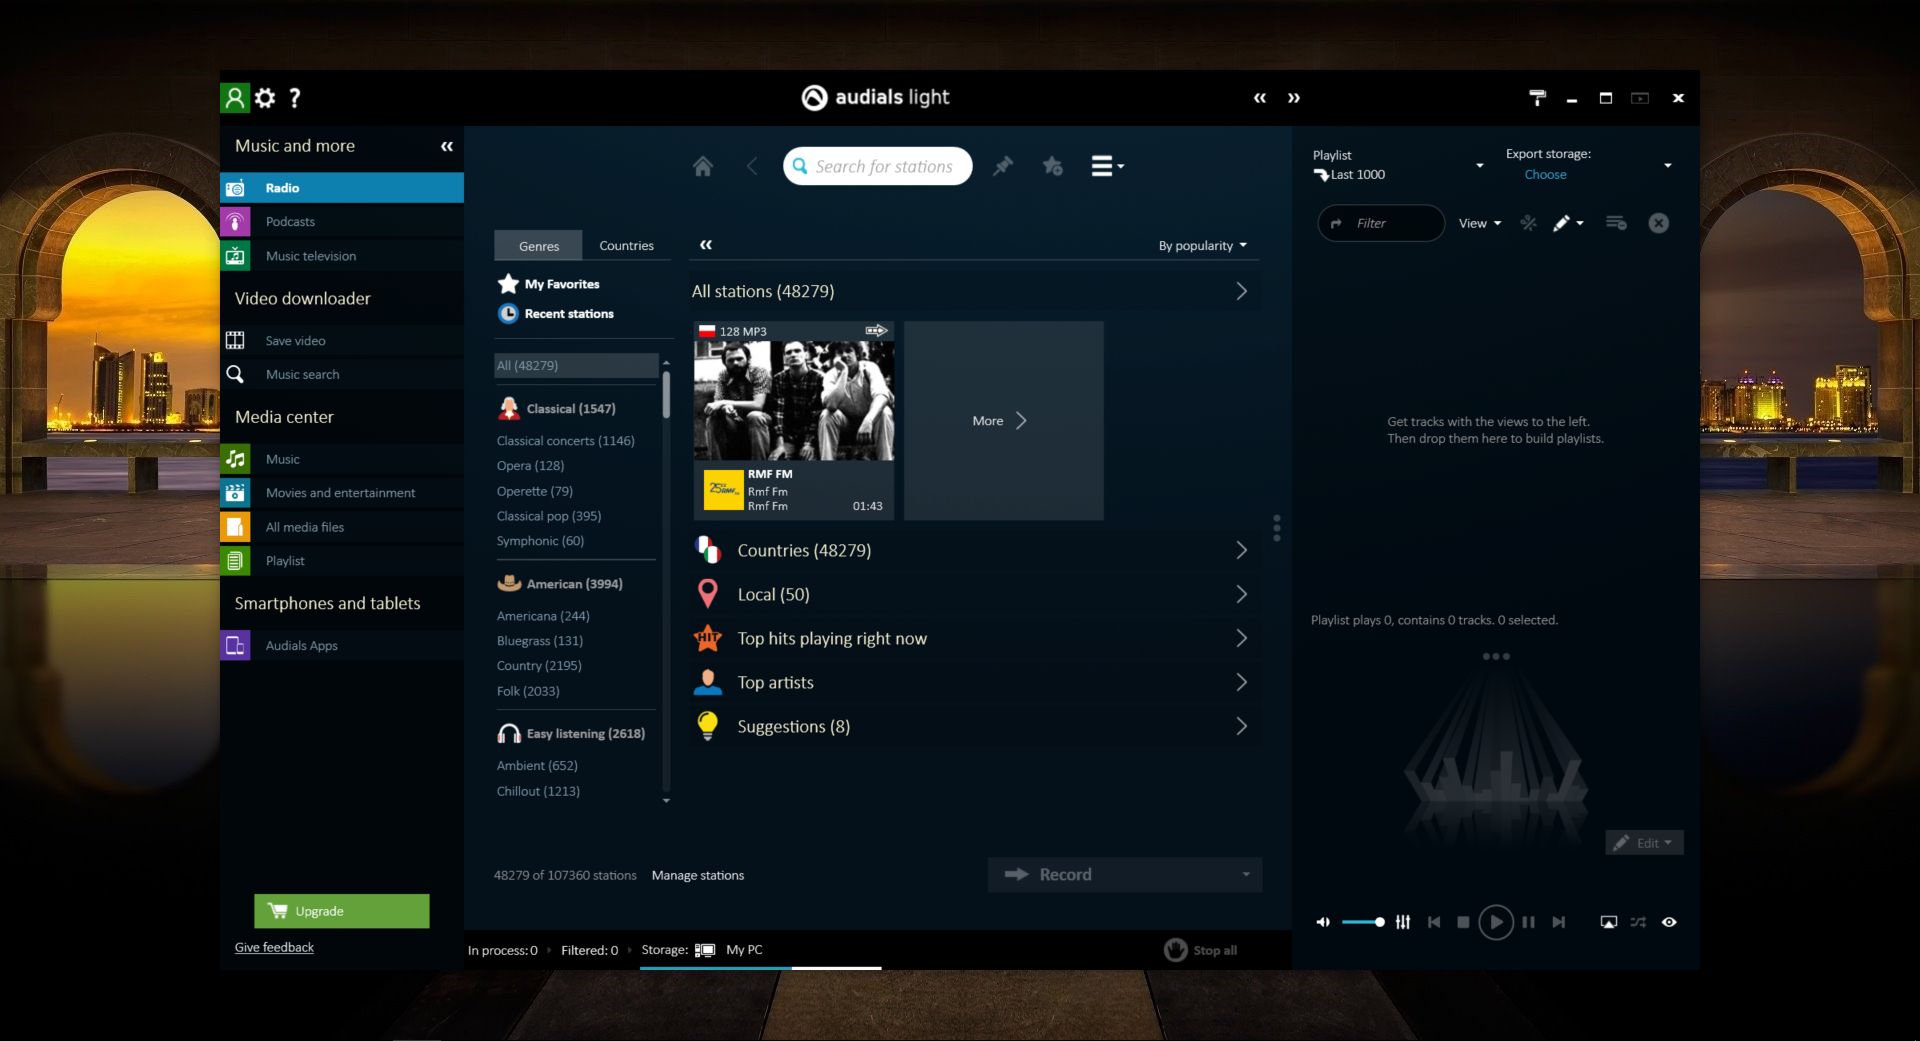Open the By popularity sorting dropdown
This screenshot has height=1041, width=1920.
point(1201,245)
